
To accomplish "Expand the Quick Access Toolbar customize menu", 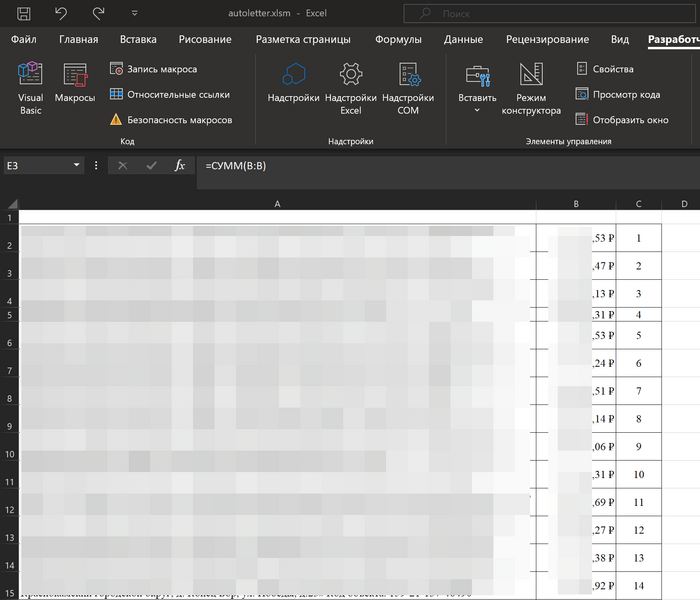I will pos(135,15).
